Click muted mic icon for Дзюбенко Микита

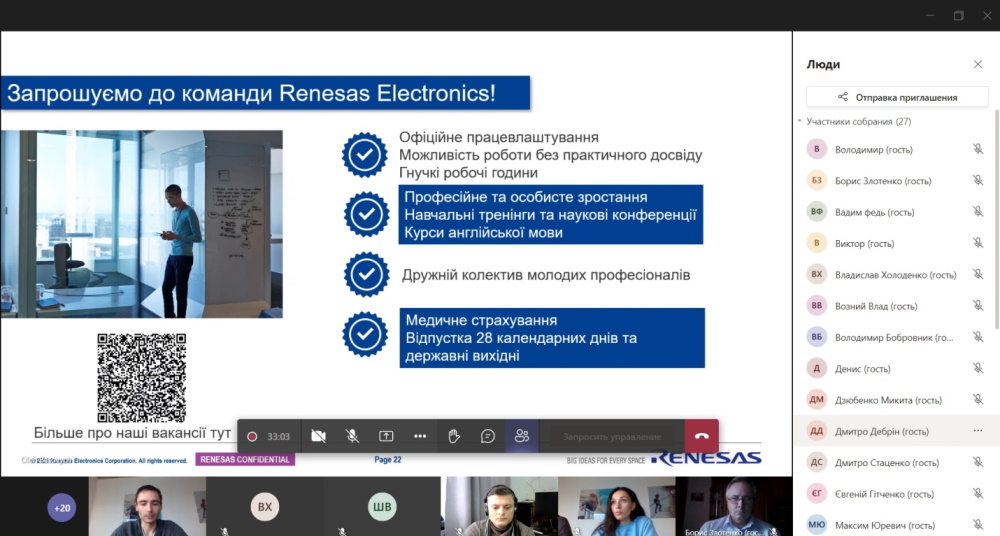(978, 399)
